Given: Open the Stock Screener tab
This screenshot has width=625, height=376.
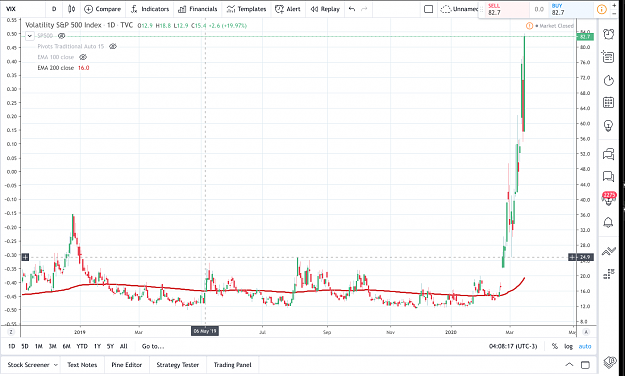Looking at the screenshot, I should tap(28, 365).
